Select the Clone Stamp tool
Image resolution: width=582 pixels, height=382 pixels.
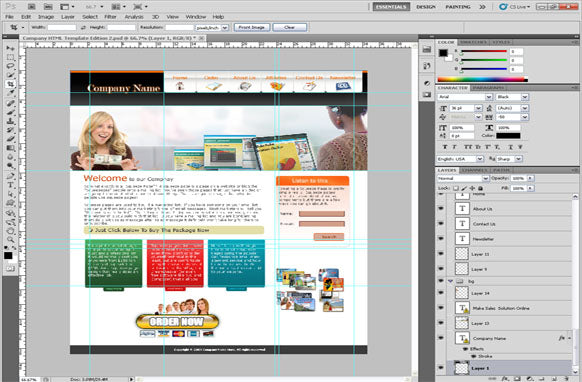10,121
